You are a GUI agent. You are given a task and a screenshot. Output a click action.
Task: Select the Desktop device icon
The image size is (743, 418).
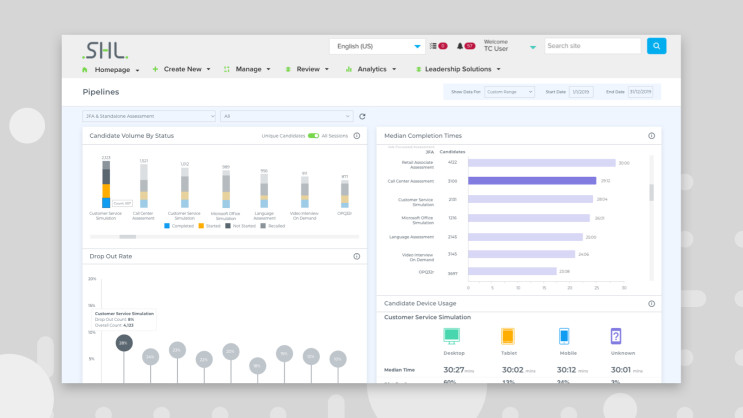452,337
